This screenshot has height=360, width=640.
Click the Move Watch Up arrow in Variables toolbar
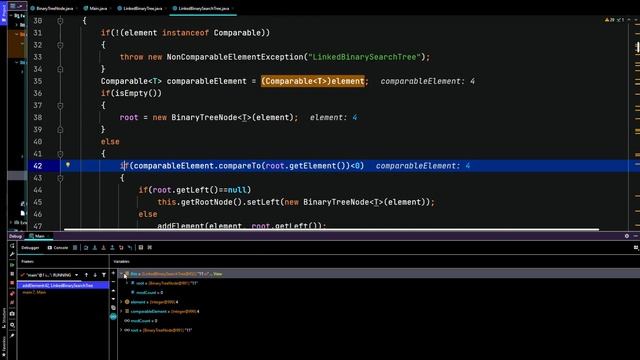(x=113, y=291)
